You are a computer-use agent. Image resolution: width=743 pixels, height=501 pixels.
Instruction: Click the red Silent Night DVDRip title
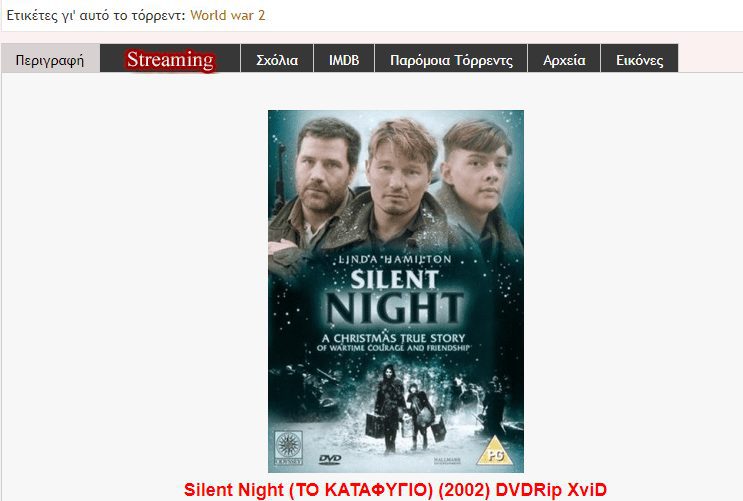tap(395, 489)
